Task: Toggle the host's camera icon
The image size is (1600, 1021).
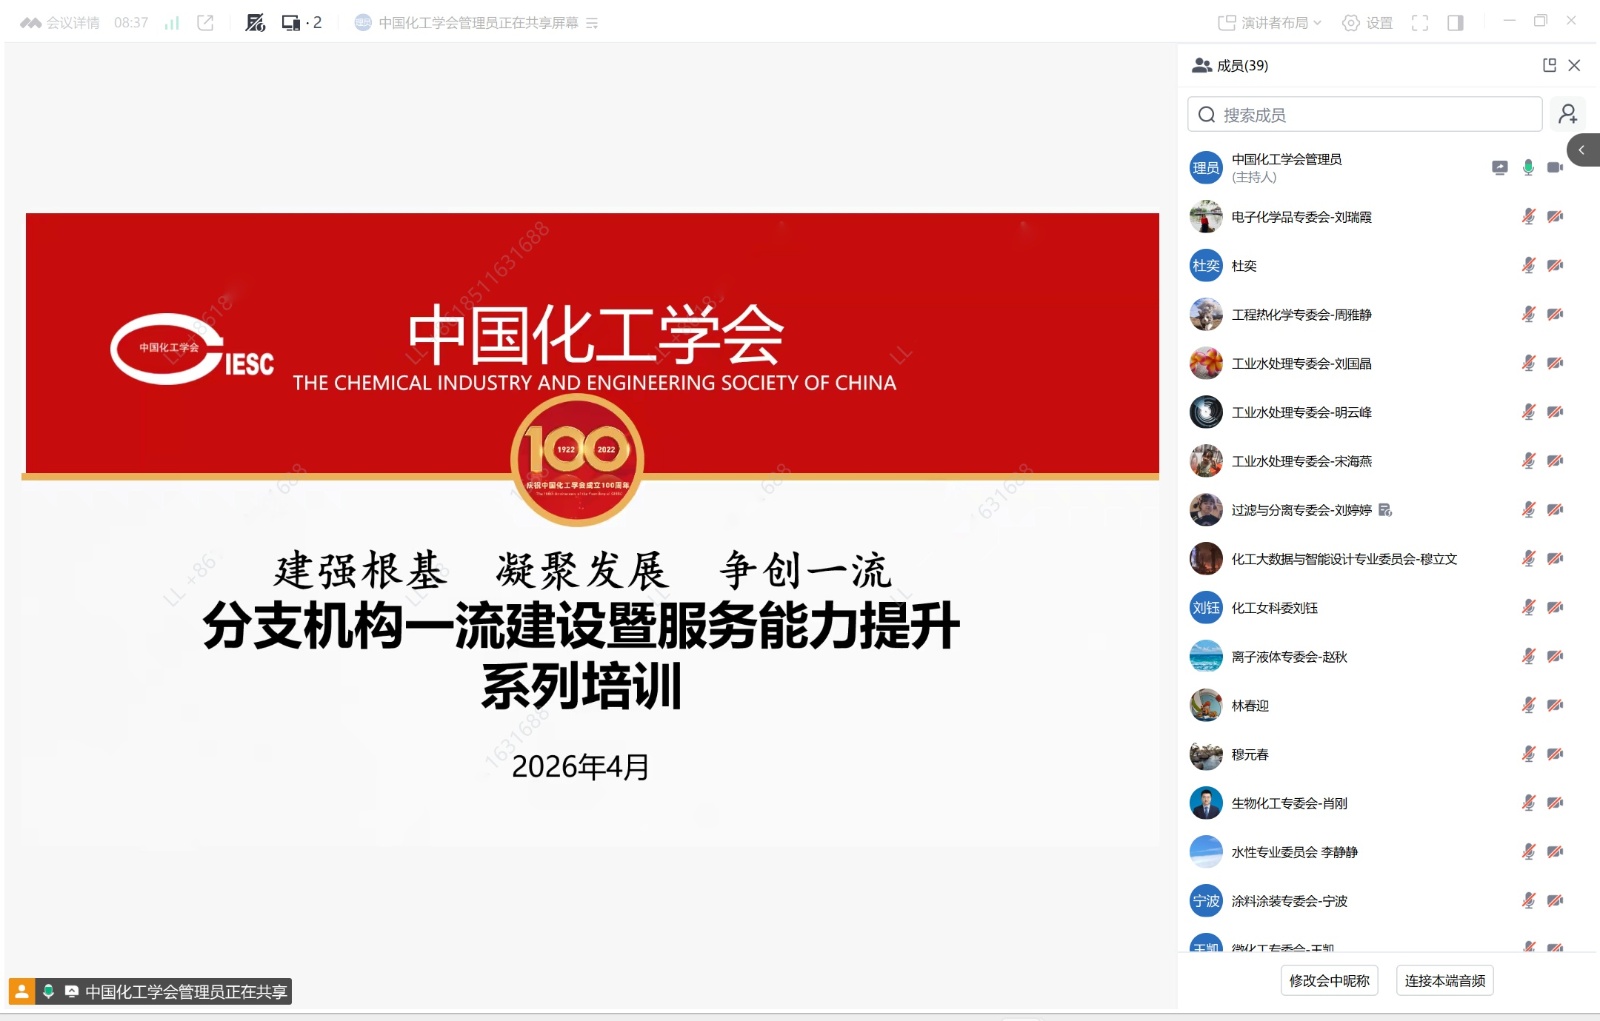Action: (x=1554, y=168)
